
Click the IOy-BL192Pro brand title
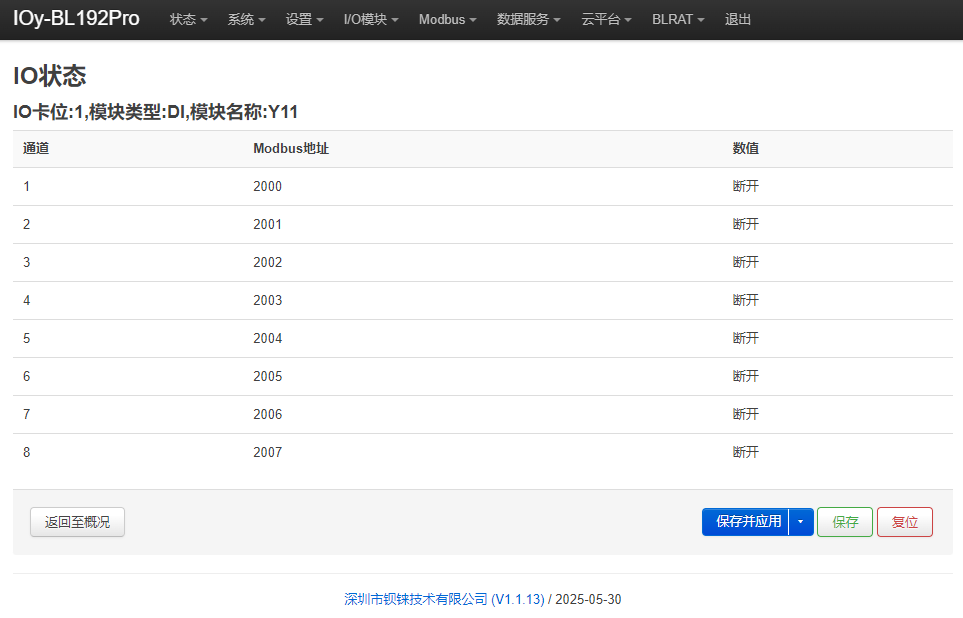click(76, 18)
